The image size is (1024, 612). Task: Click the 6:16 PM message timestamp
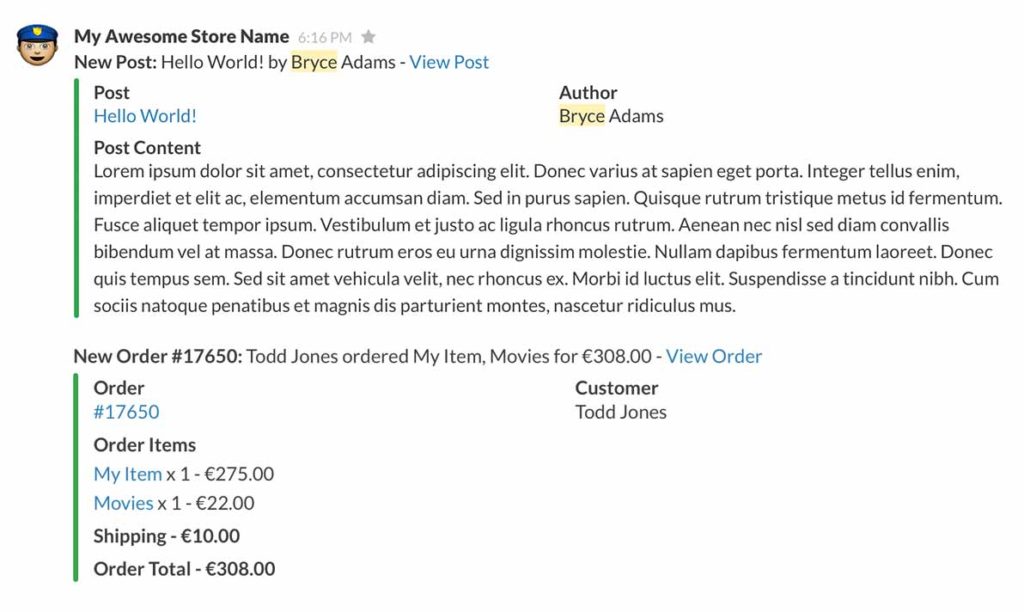tap(324, 38)
